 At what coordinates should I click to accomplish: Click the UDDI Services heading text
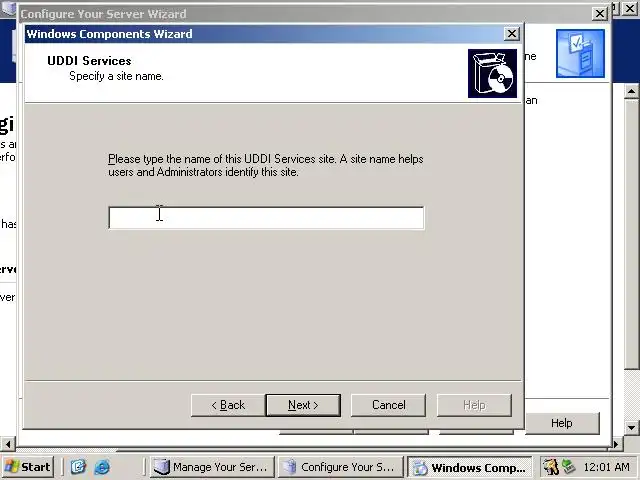pyautogui.click(x=89, y=61)
